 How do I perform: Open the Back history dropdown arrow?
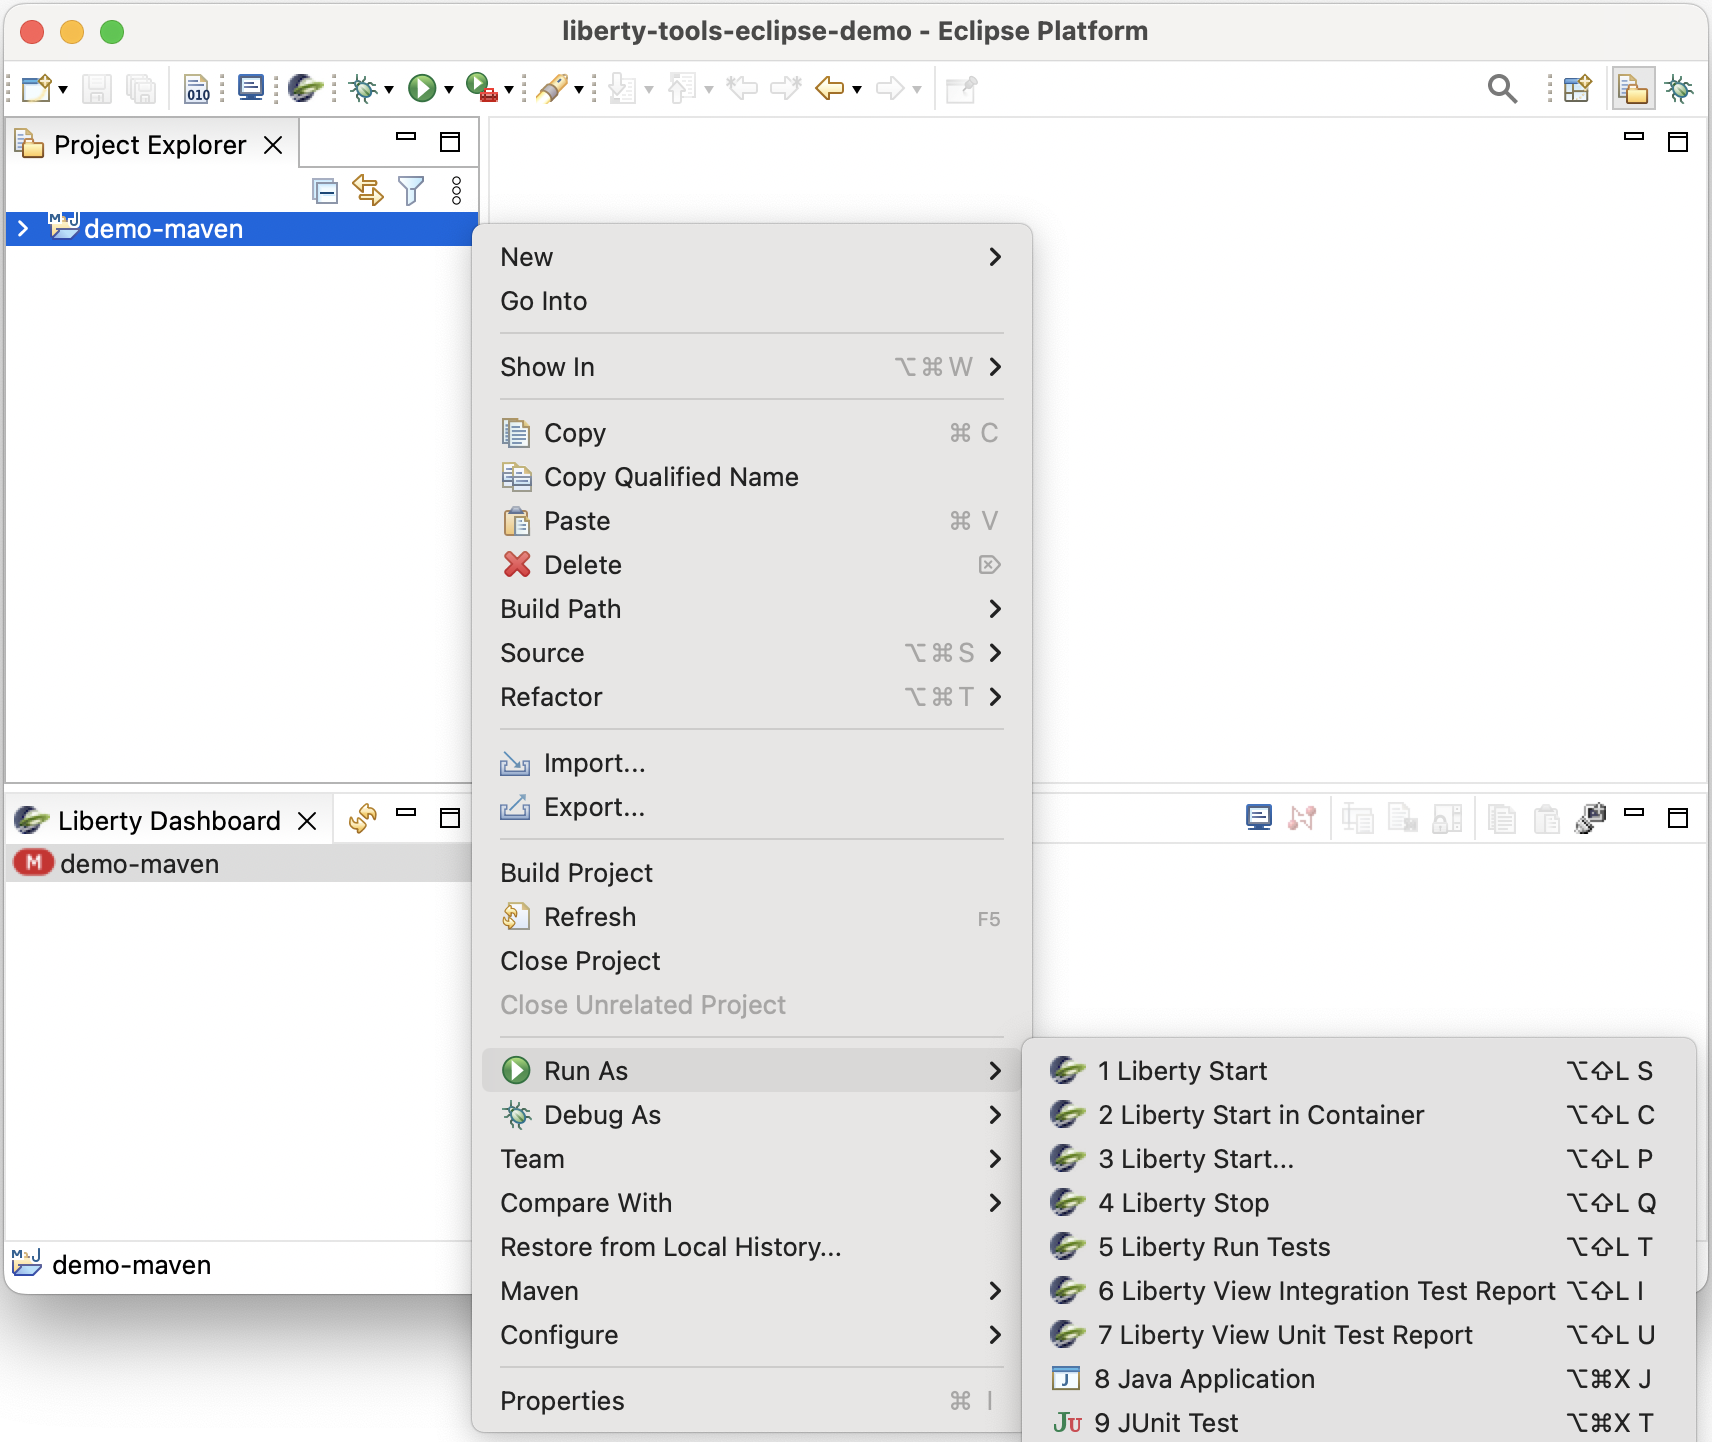coord(857,90)
